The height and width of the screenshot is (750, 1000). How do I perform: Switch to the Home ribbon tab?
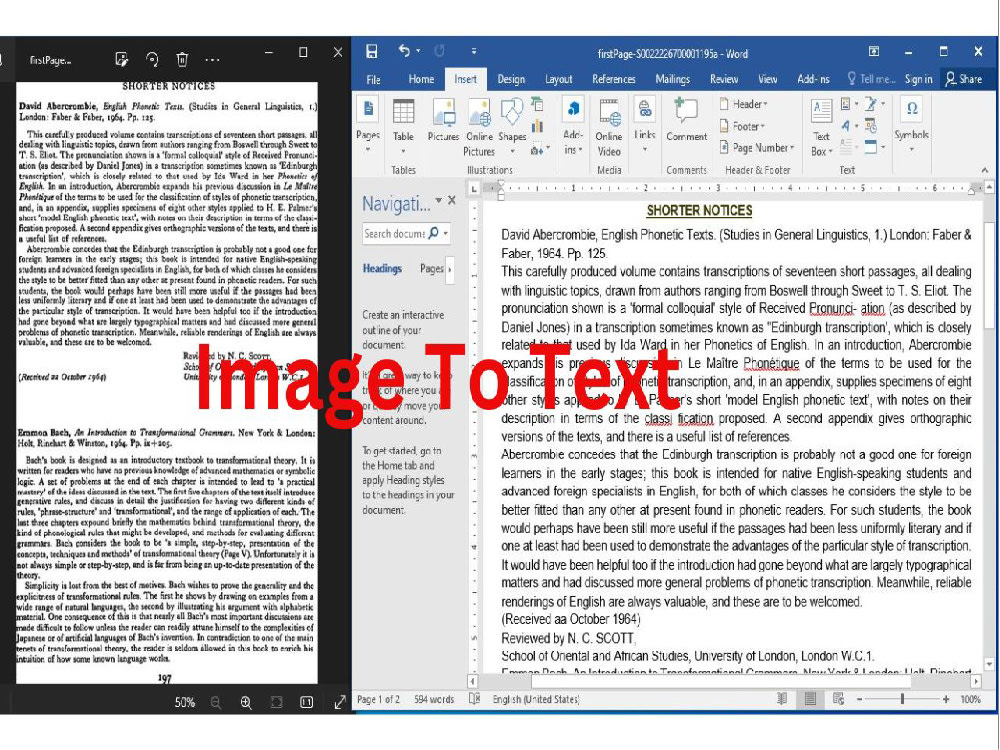coord(421,79)
